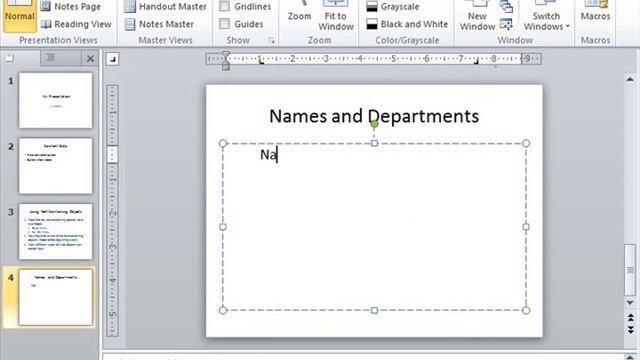Image resolution: width=640 pixels, height=360 pixels.
Task: Click the Cascade windows icon
Action: point(507,7)
